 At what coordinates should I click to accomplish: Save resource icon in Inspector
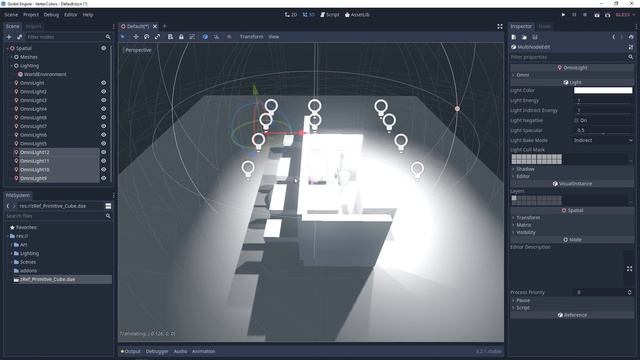coord(535,37)
